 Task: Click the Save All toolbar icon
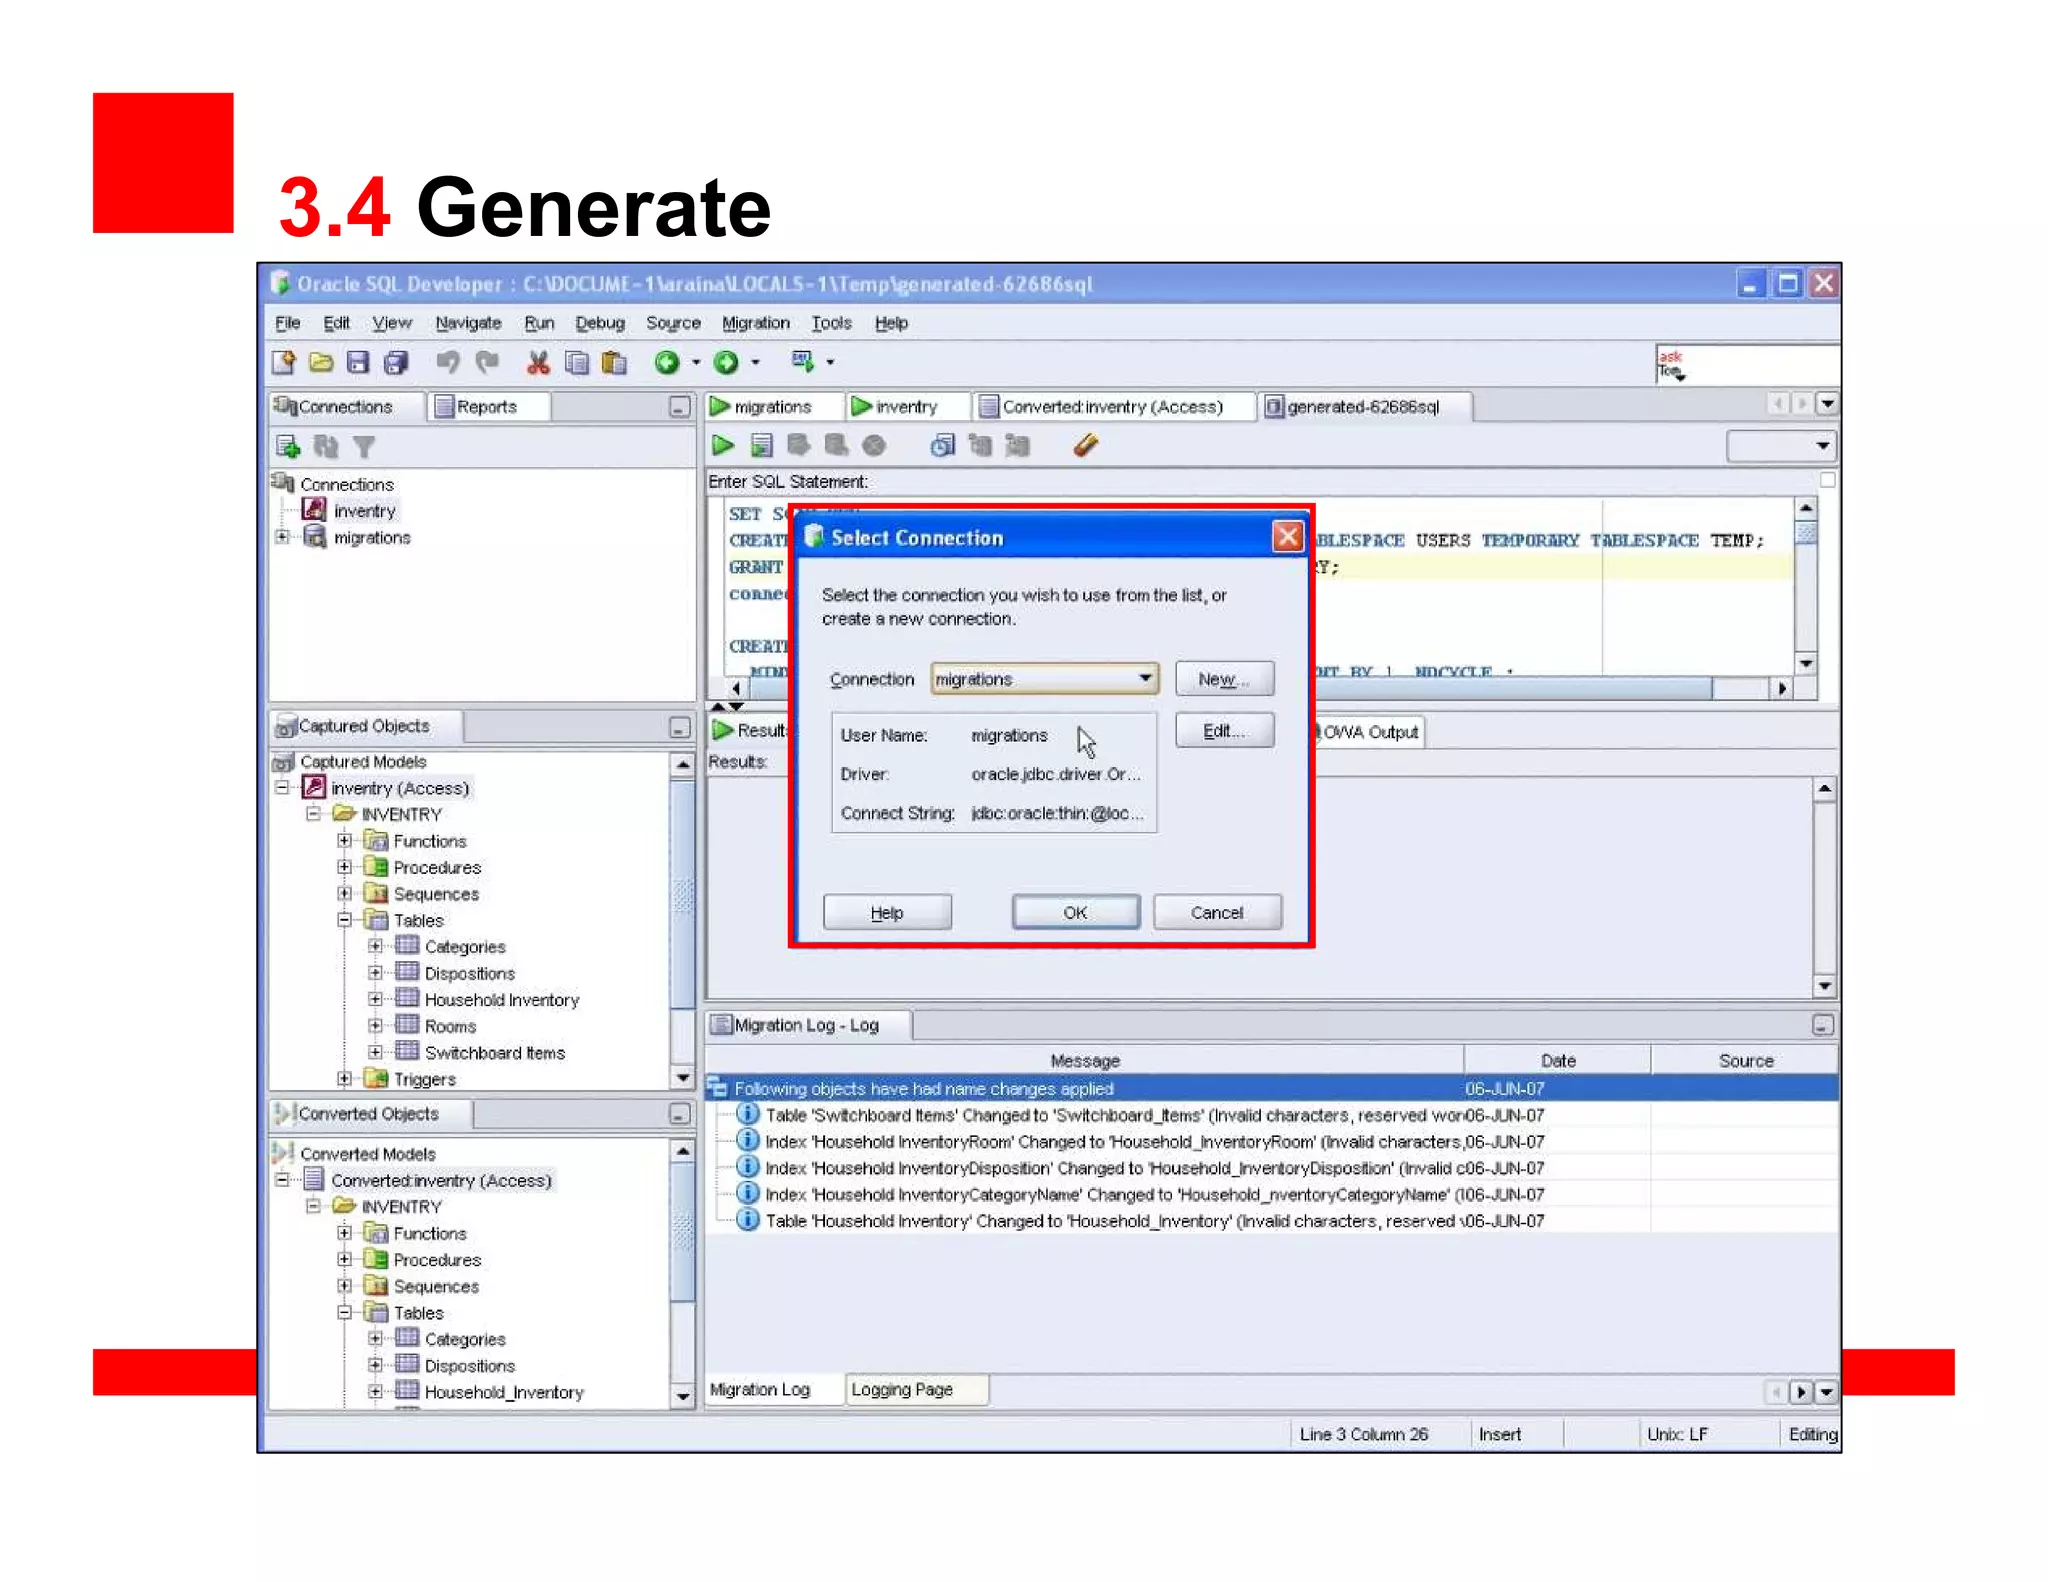(396, 362)
